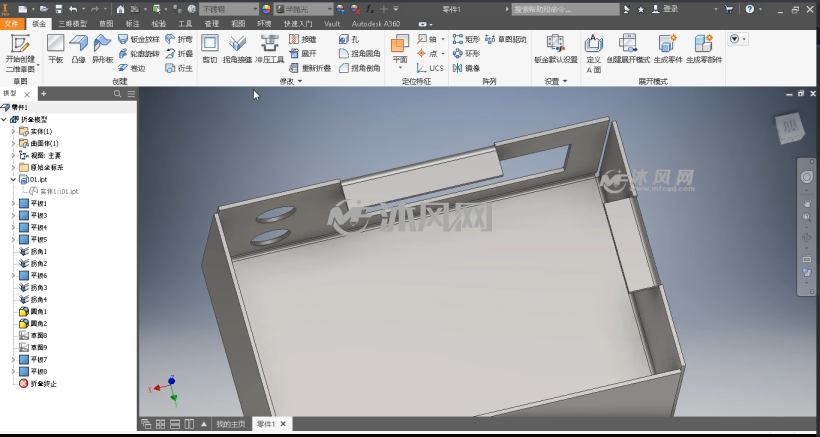820x437 pixels.
Task: Go to Home view icon
Action: click(120, 9)
